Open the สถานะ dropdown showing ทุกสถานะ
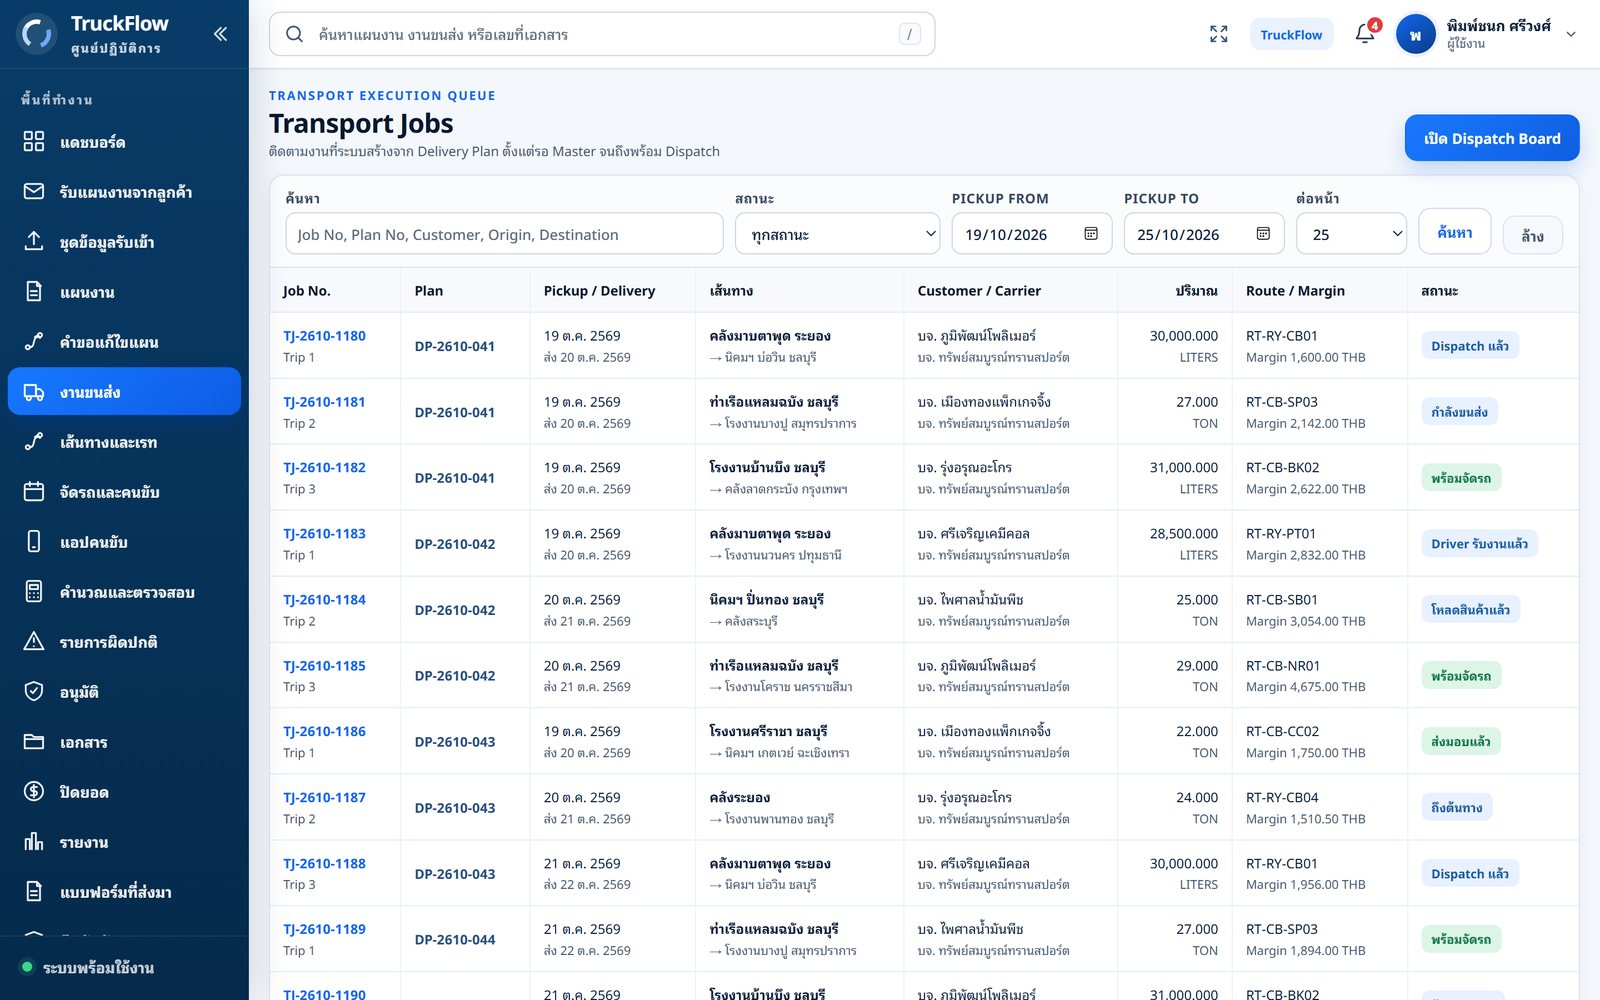This screenshot has width=1600, height=1000. click(837, 234)
